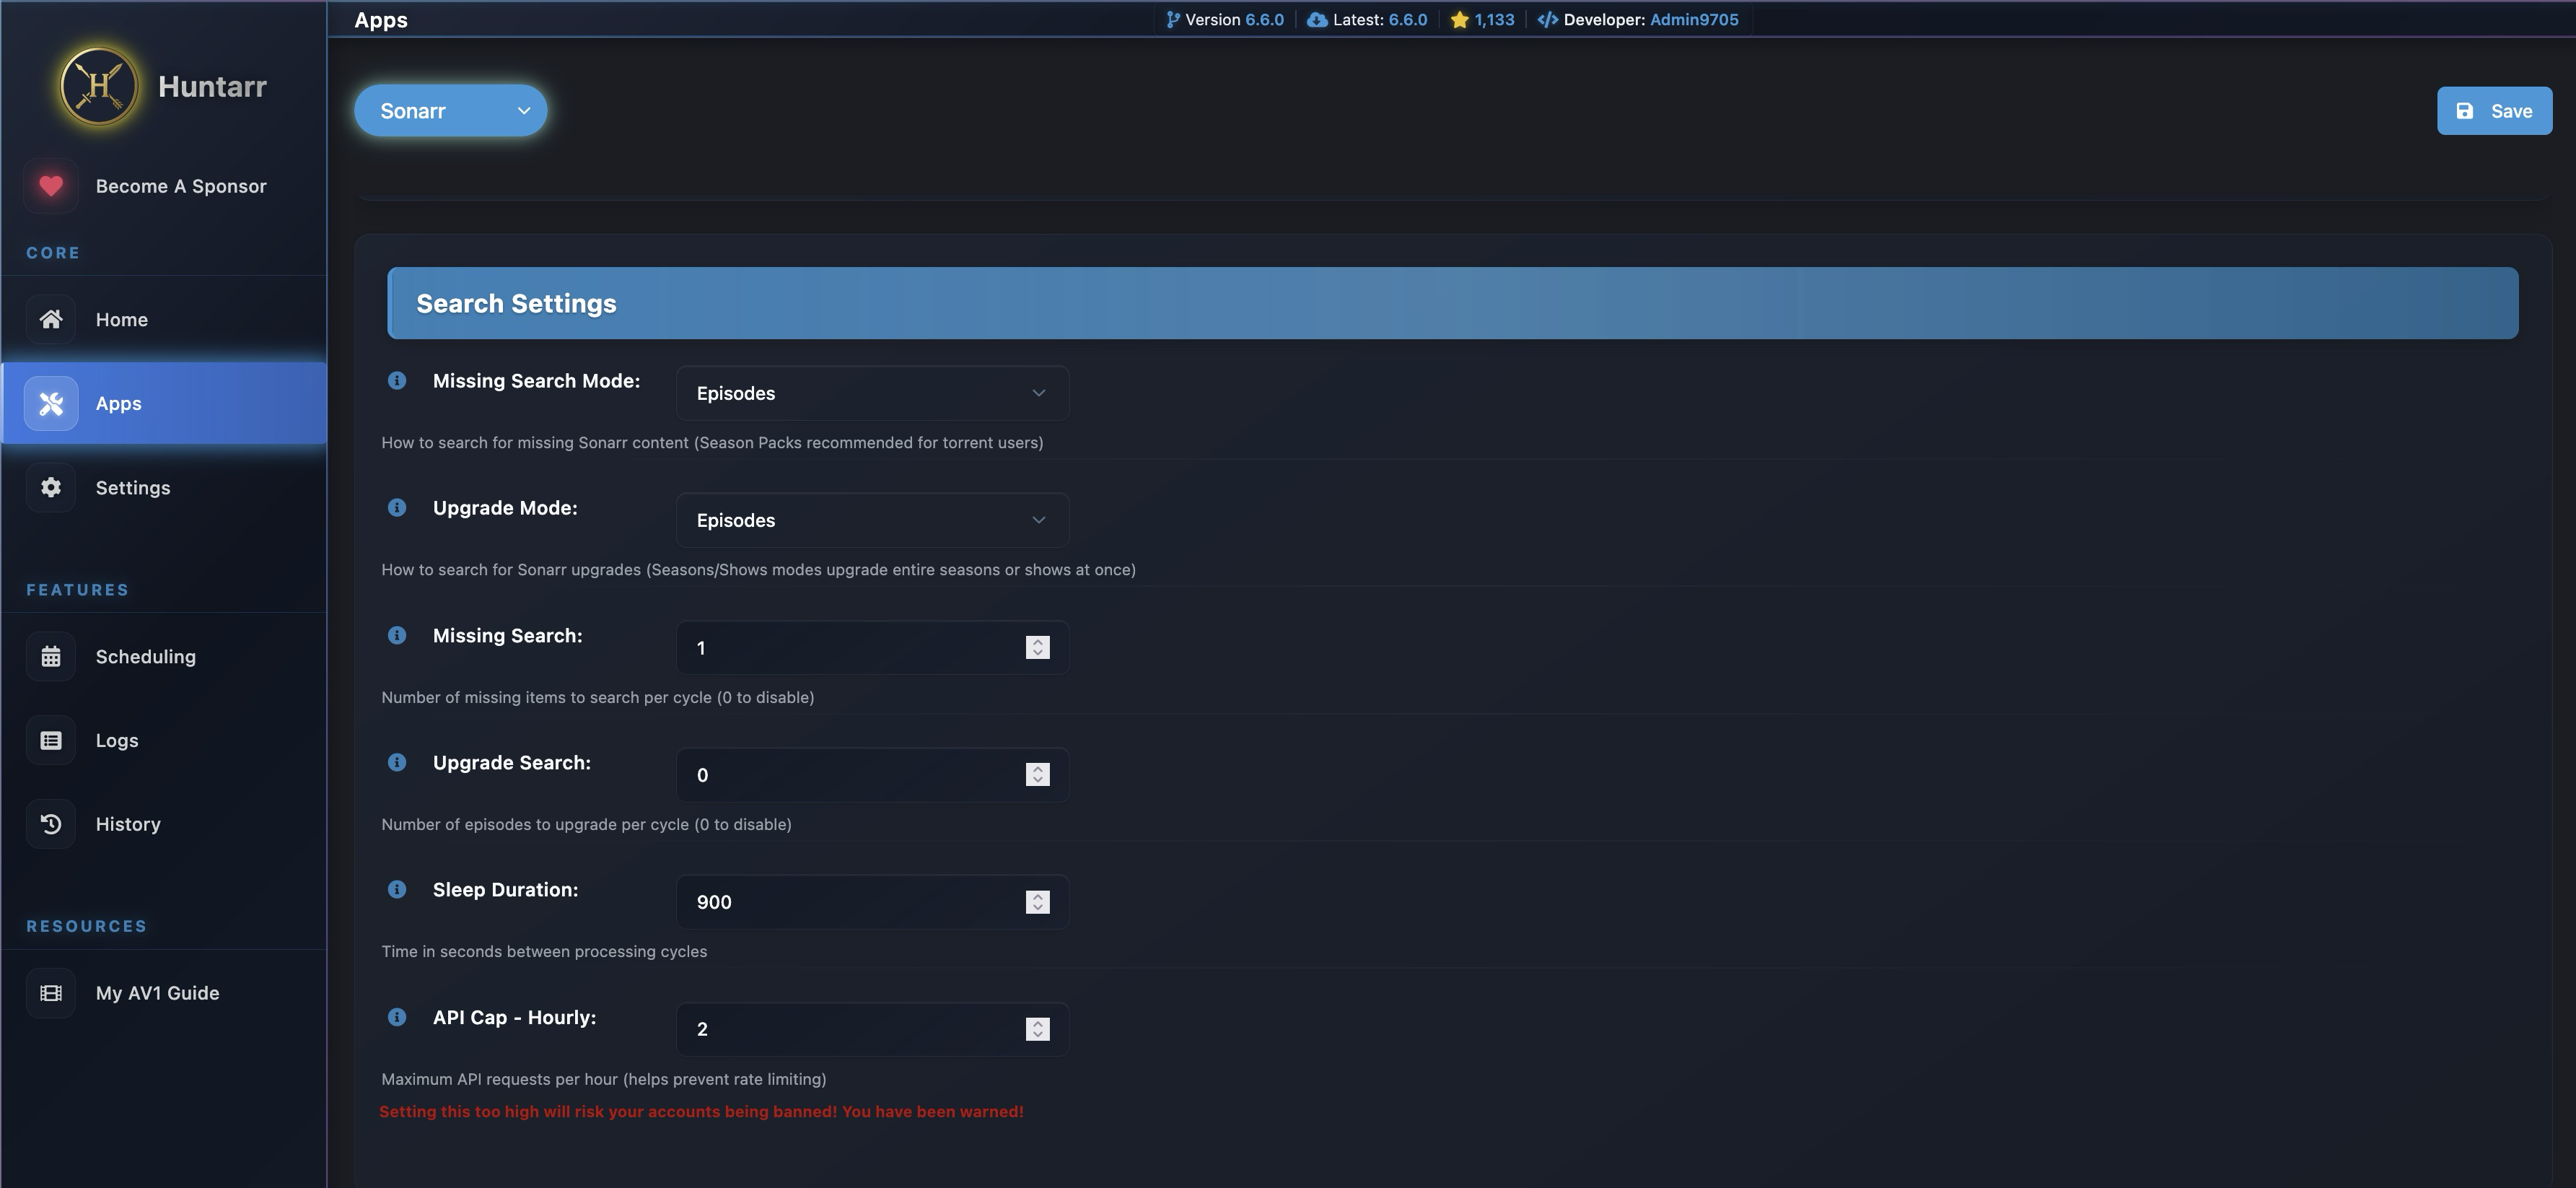
Task: Focus the Sleep Duration field showing 900
Action: tap(872, 902)
